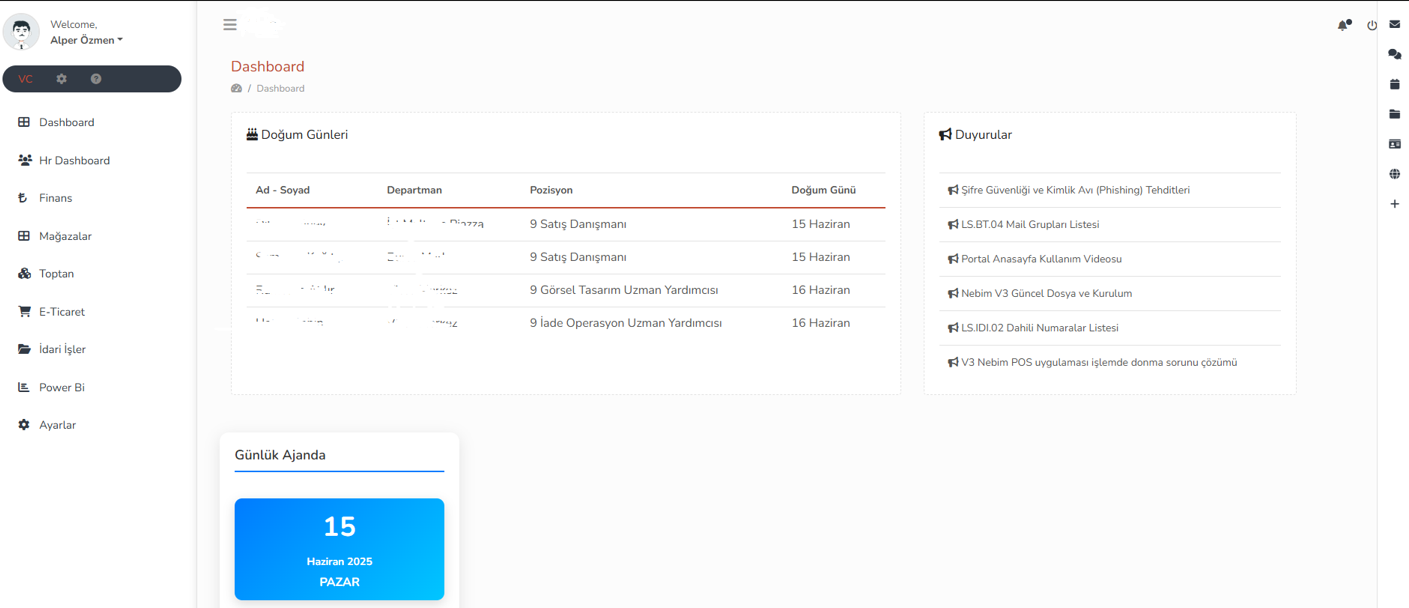
Task: Open the mail envelope icon
Action: (x=1395, y=24)
